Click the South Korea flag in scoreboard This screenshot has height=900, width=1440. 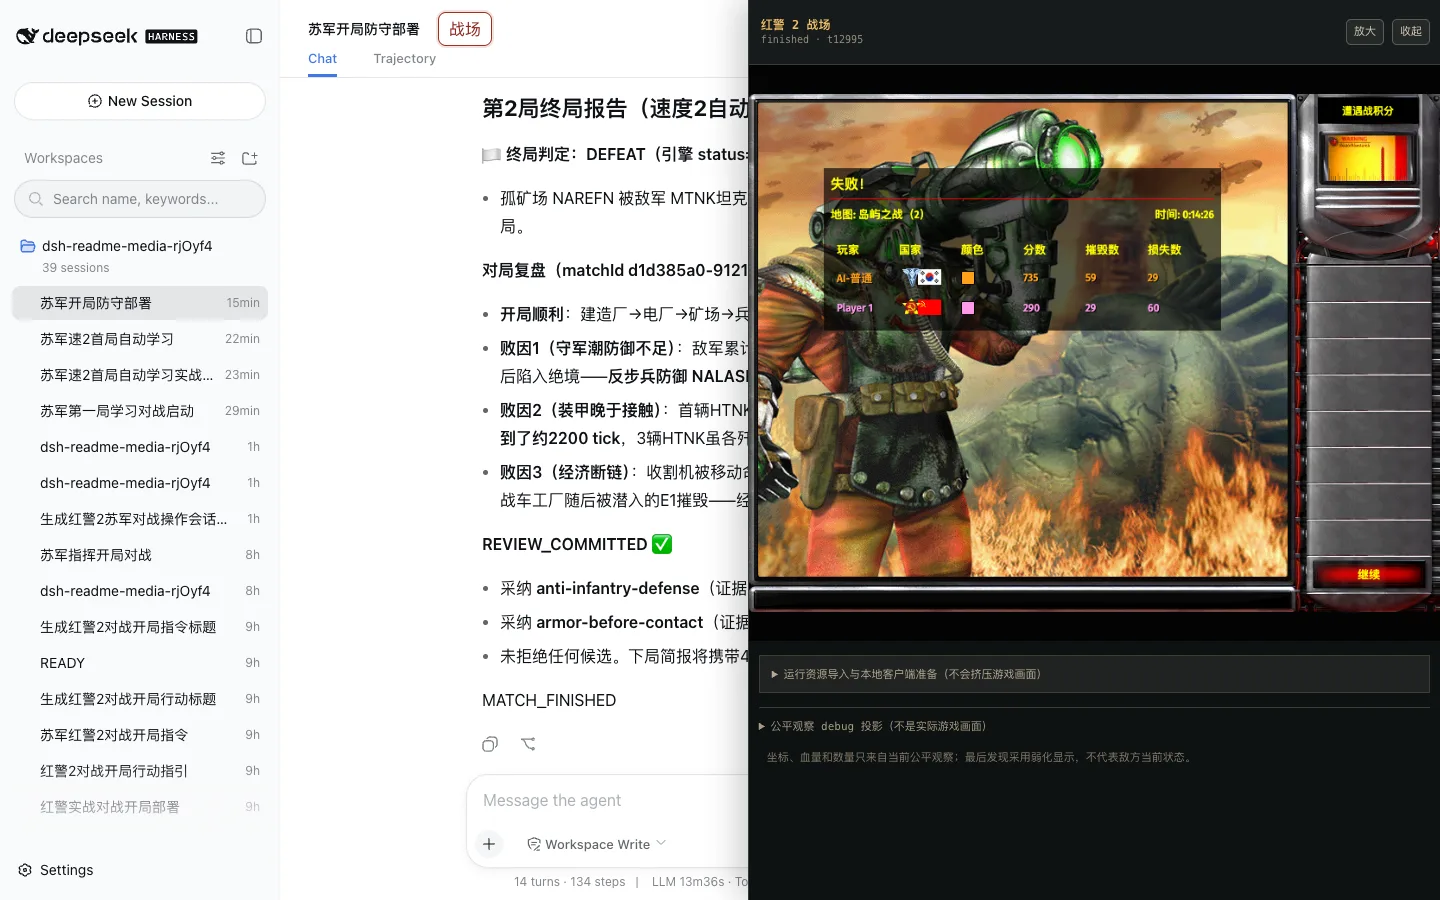point(929,277)
